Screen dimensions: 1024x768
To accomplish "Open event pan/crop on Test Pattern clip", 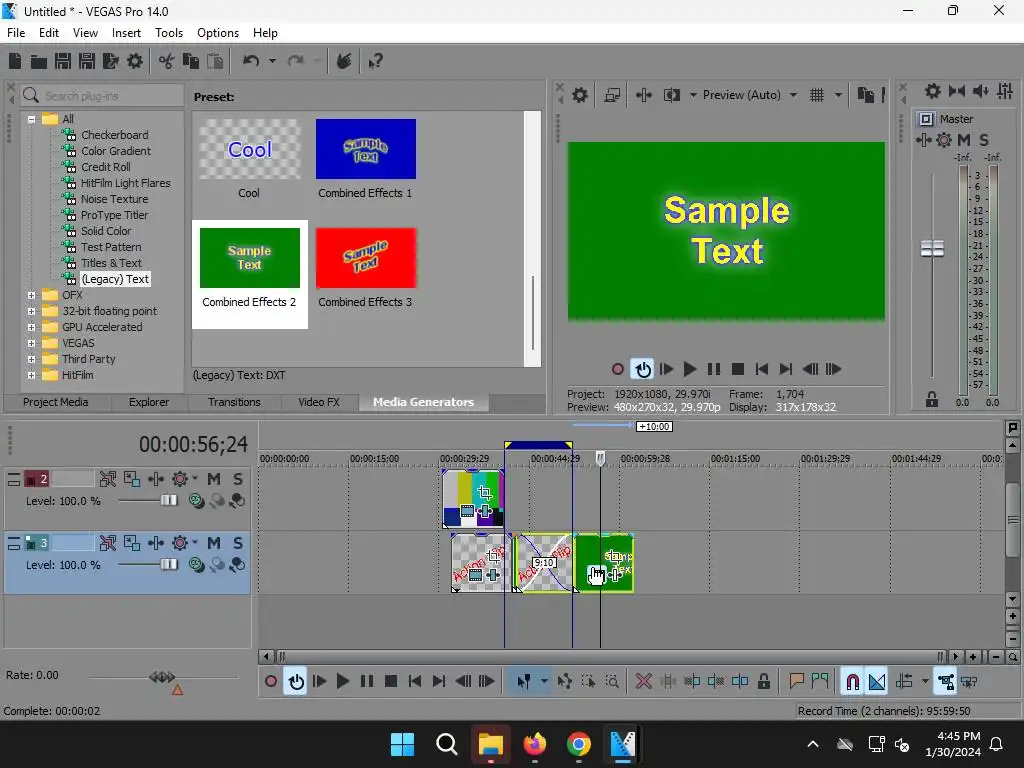I will click(485, 493).
